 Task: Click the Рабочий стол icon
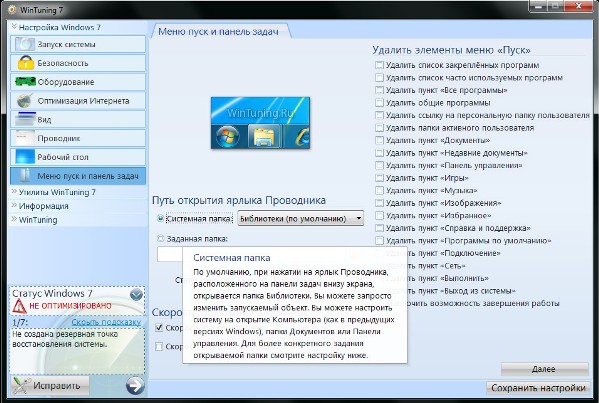pos(25,157)
